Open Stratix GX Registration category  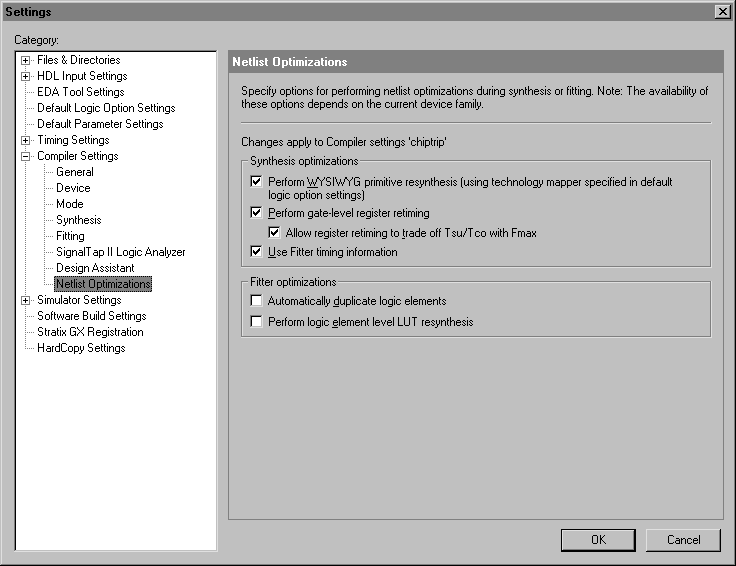coord(90,332)
